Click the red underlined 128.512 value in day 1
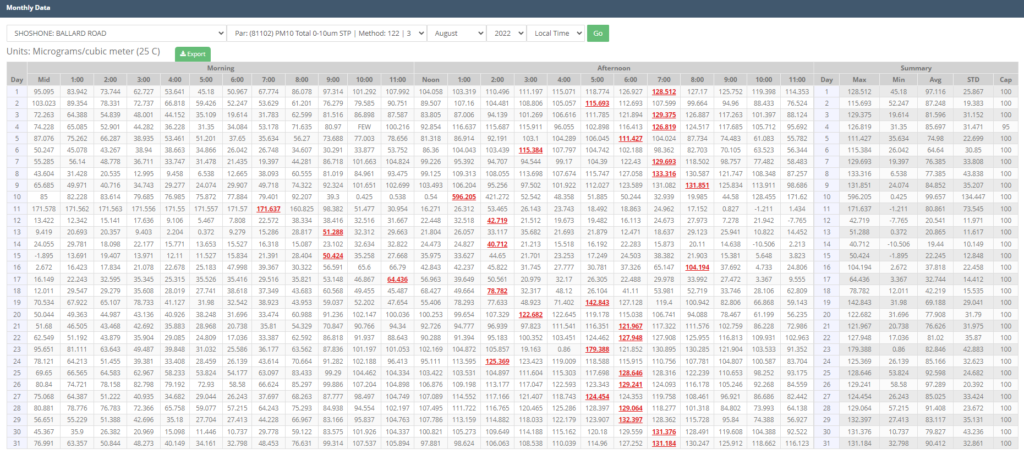This screenshot has width=1024, height=454. [664, 92]
